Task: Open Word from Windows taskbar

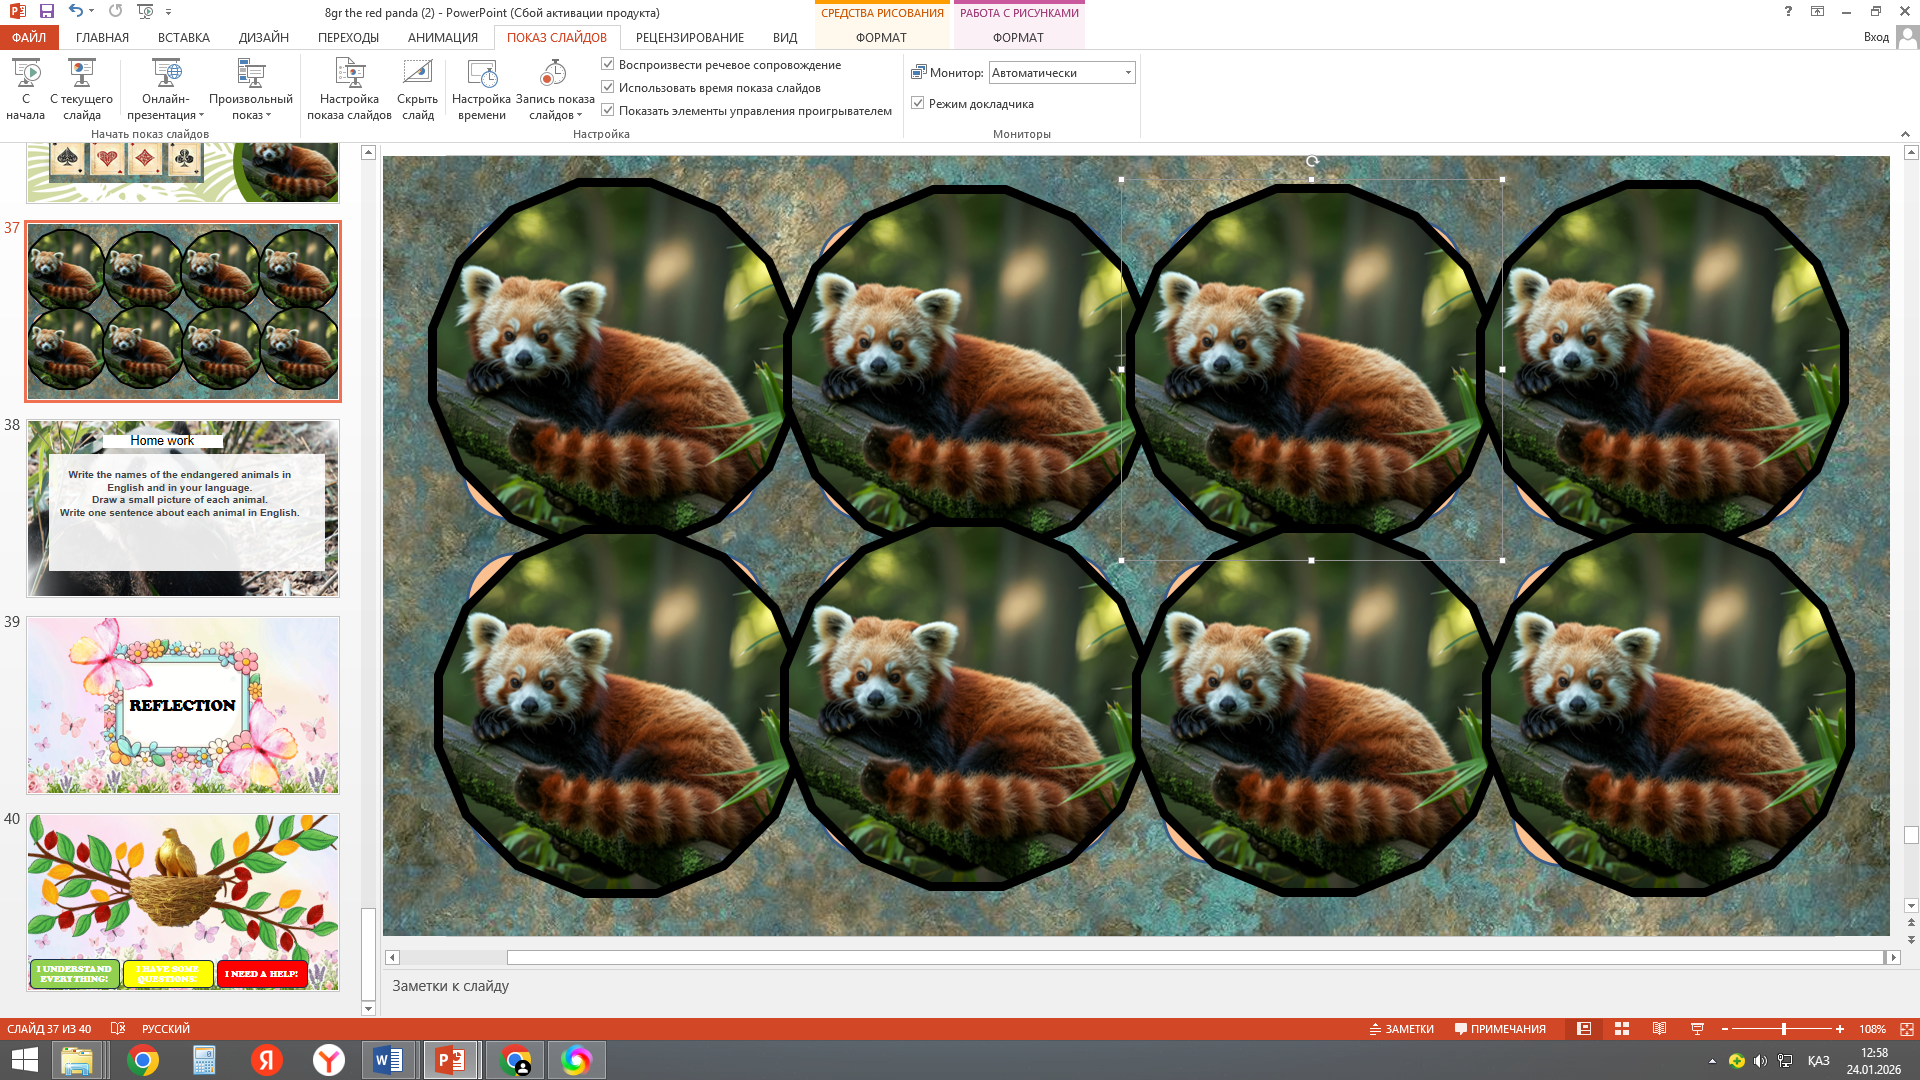Action: pos(388,1060)
